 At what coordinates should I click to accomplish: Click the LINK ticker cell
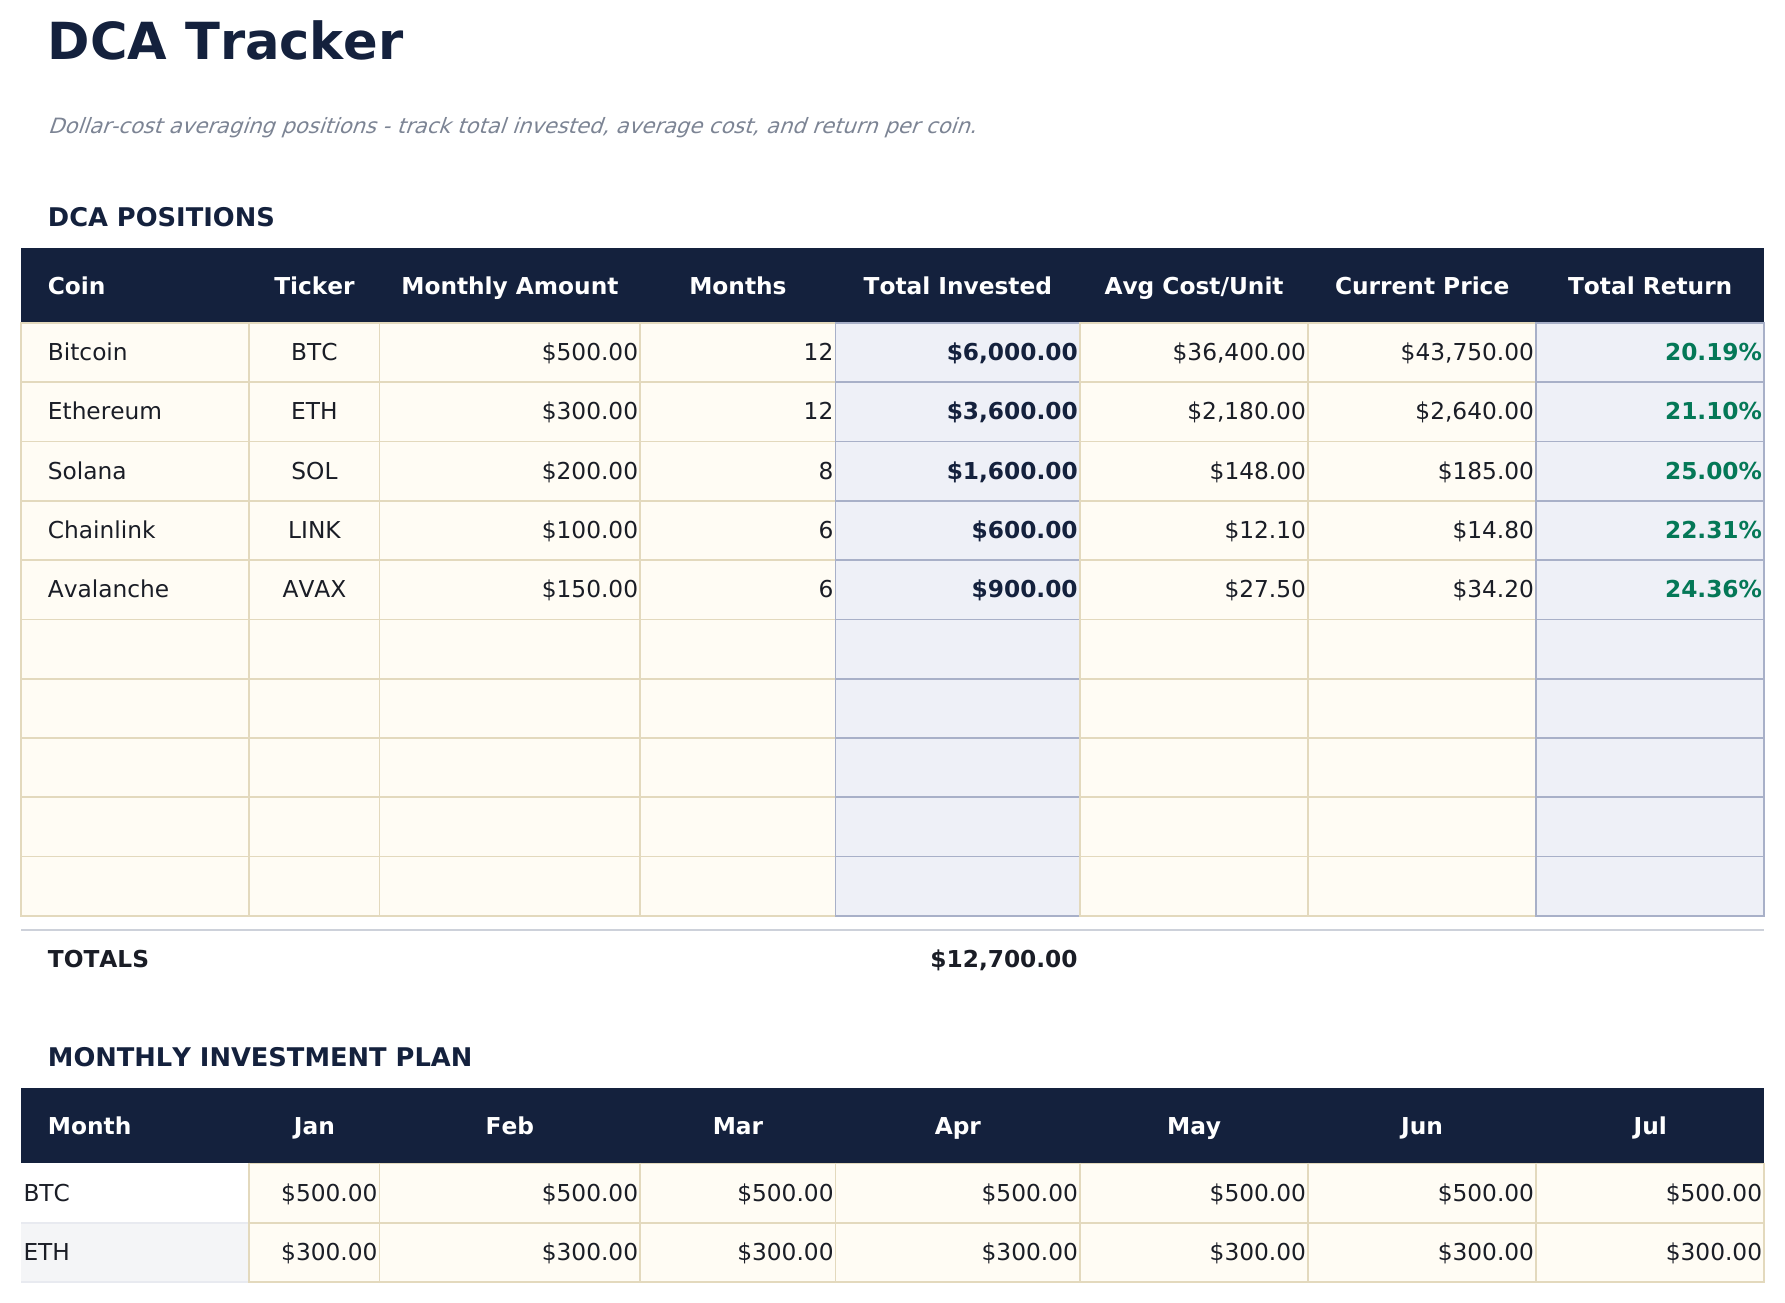(313, 530)
